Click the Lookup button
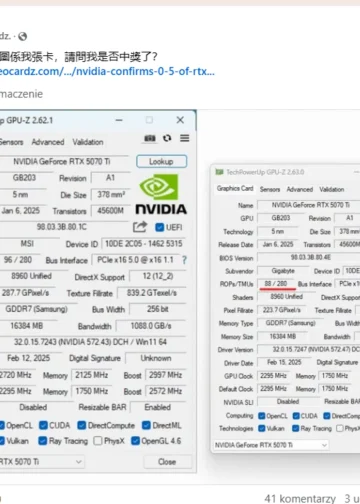The height and width of the screenshot is (504, 360). (161, 161)
